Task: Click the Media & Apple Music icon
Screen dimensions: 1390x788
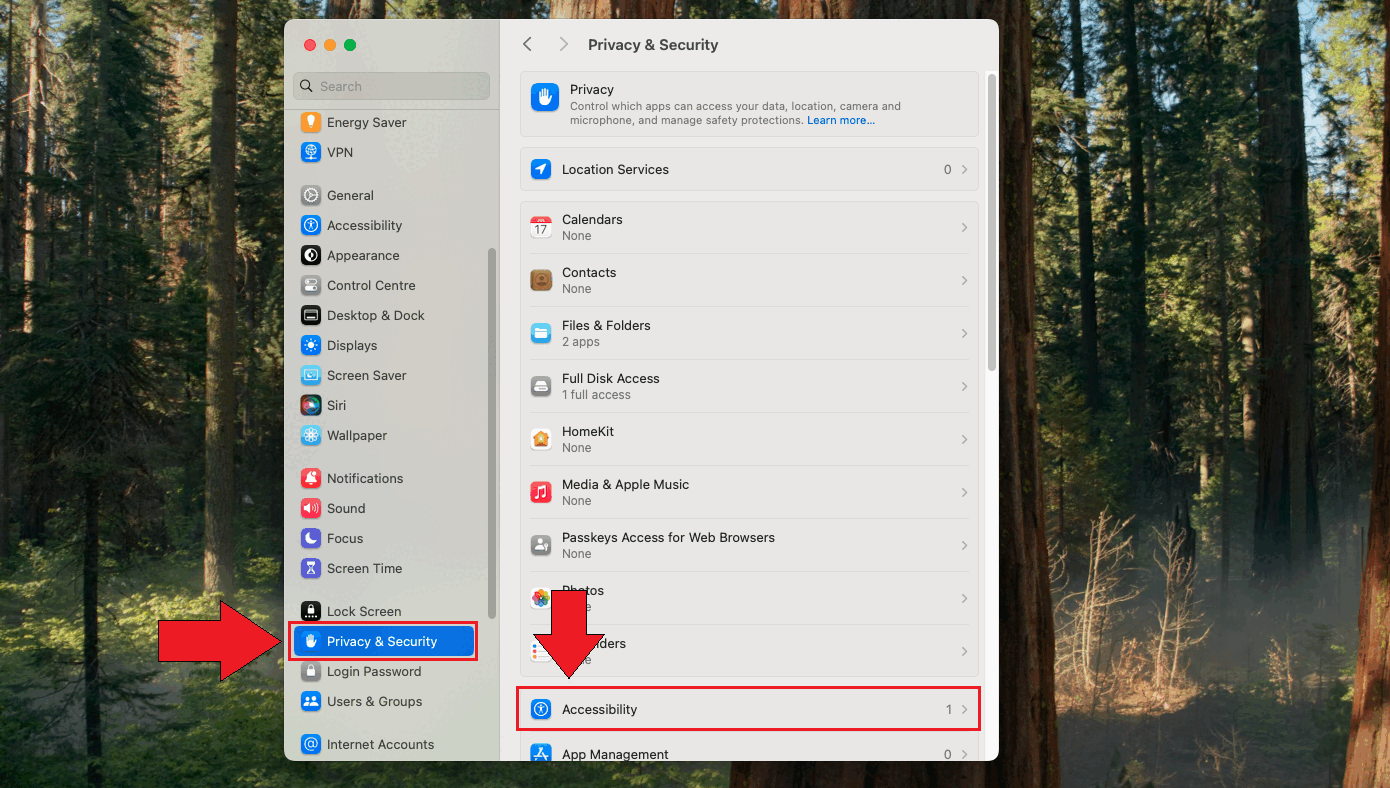Action: (541, 492)
